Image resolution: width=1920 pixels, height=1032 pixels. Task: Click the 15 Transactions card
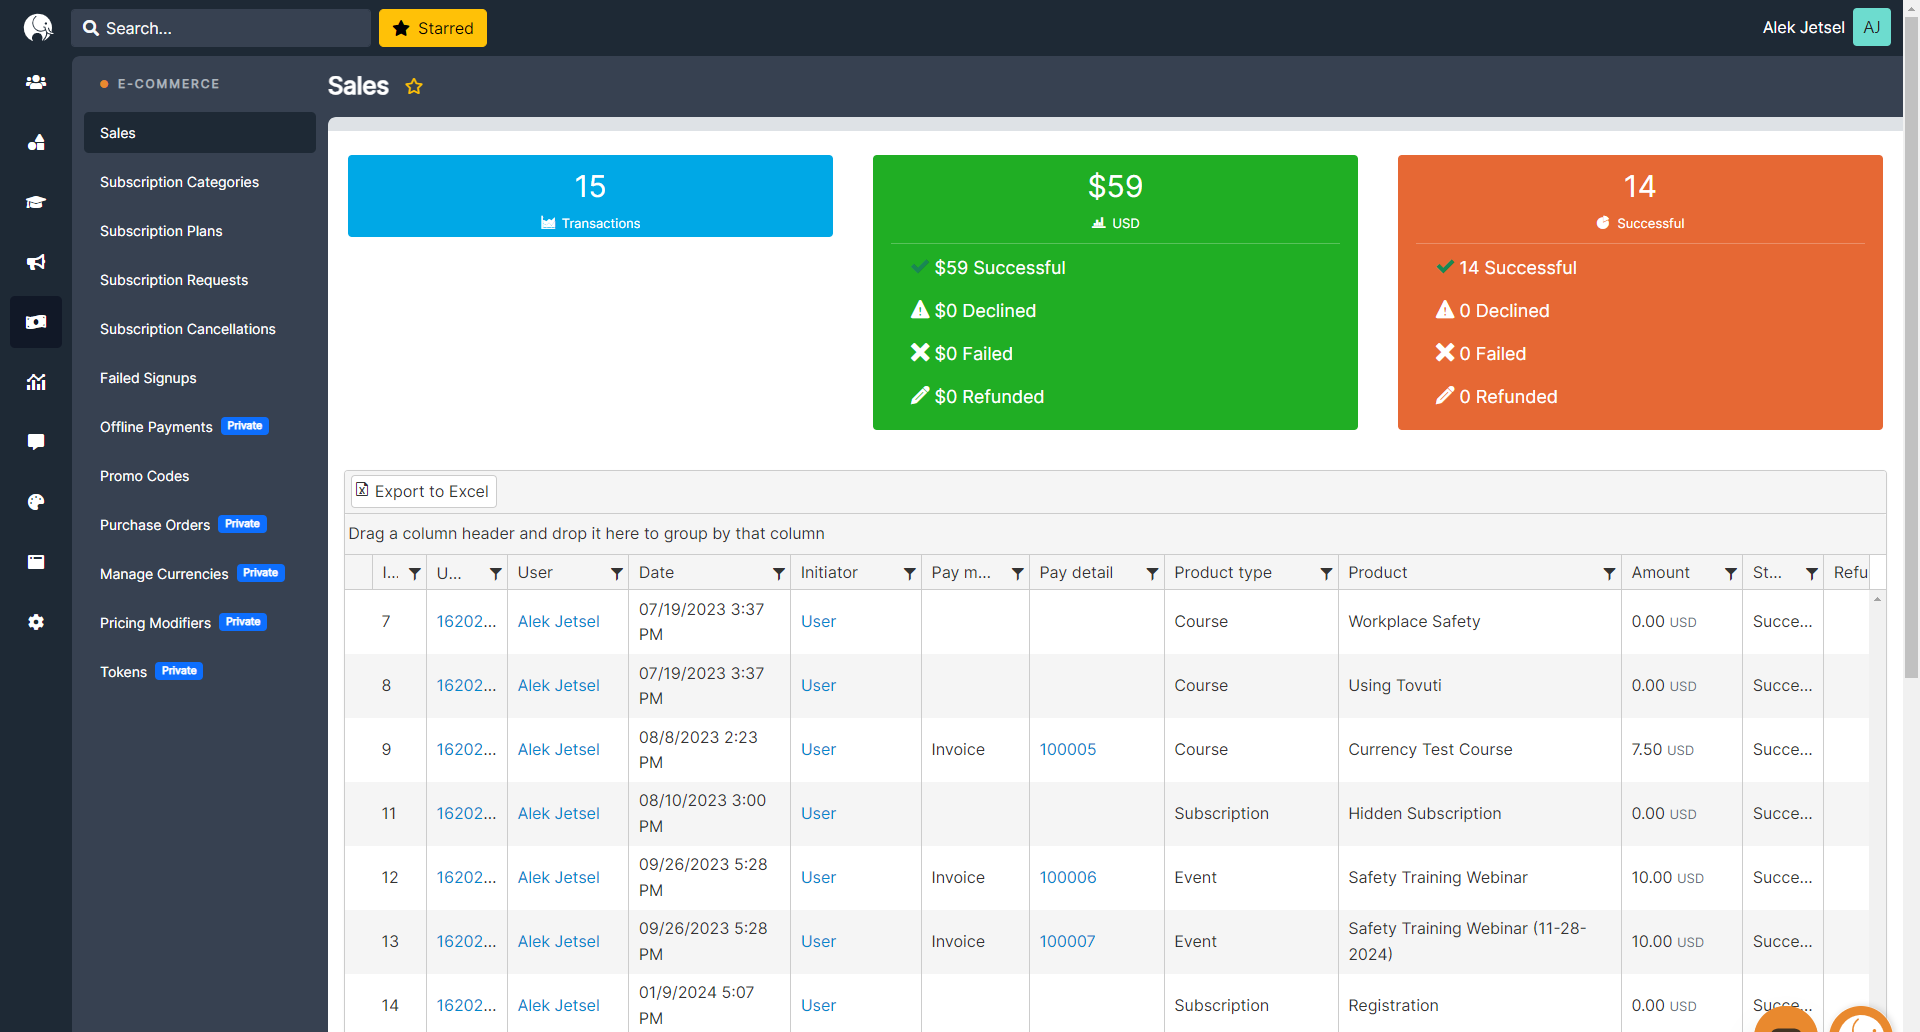590,196
